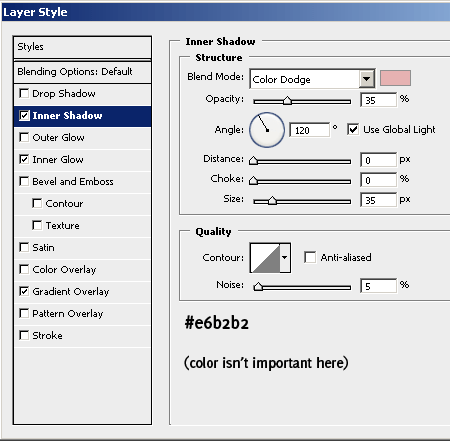Screen dimensions: 450x441
Task: Select Blending Options: Default entry
Action: [x=82, y=72]
